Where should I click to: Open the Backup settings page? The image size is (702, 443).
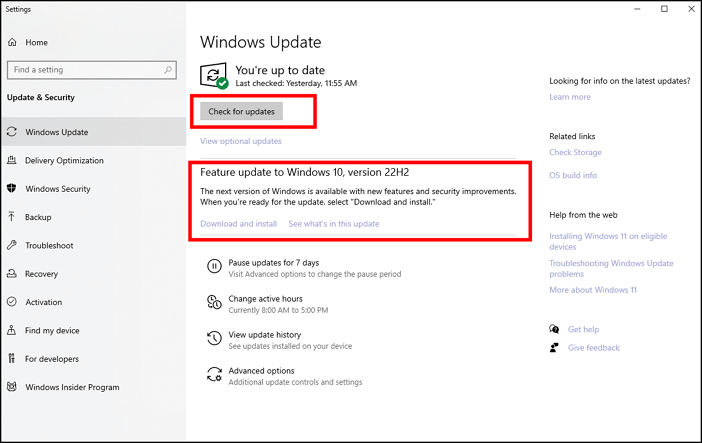tap(93, 217)
